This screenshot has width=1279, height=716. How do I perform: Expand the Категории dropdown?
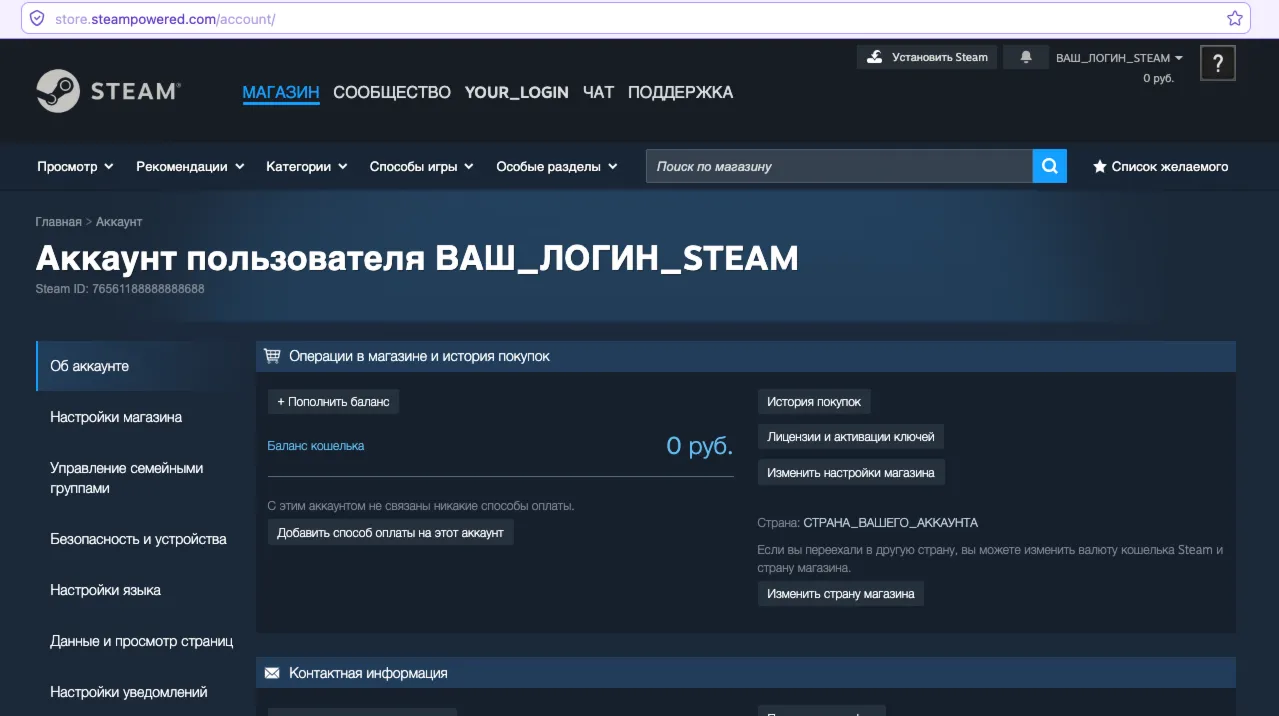coord(307,166)
